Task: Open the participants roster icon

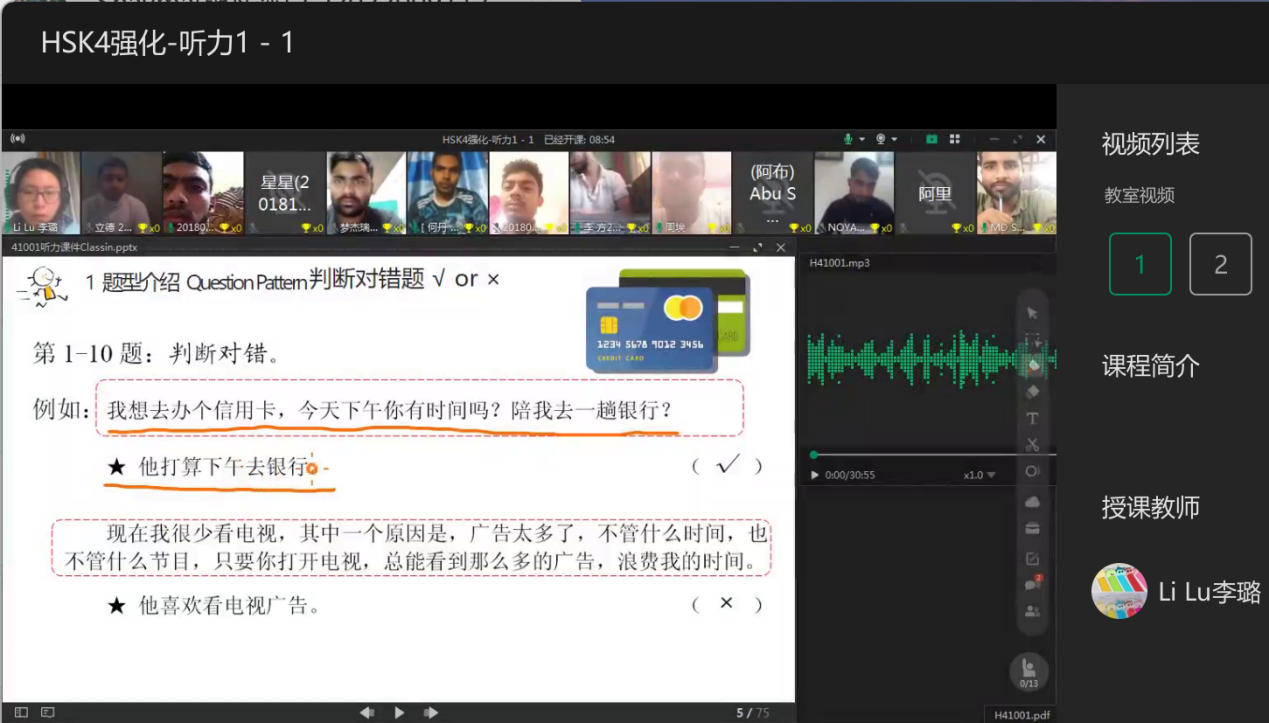Action: 1032,611
